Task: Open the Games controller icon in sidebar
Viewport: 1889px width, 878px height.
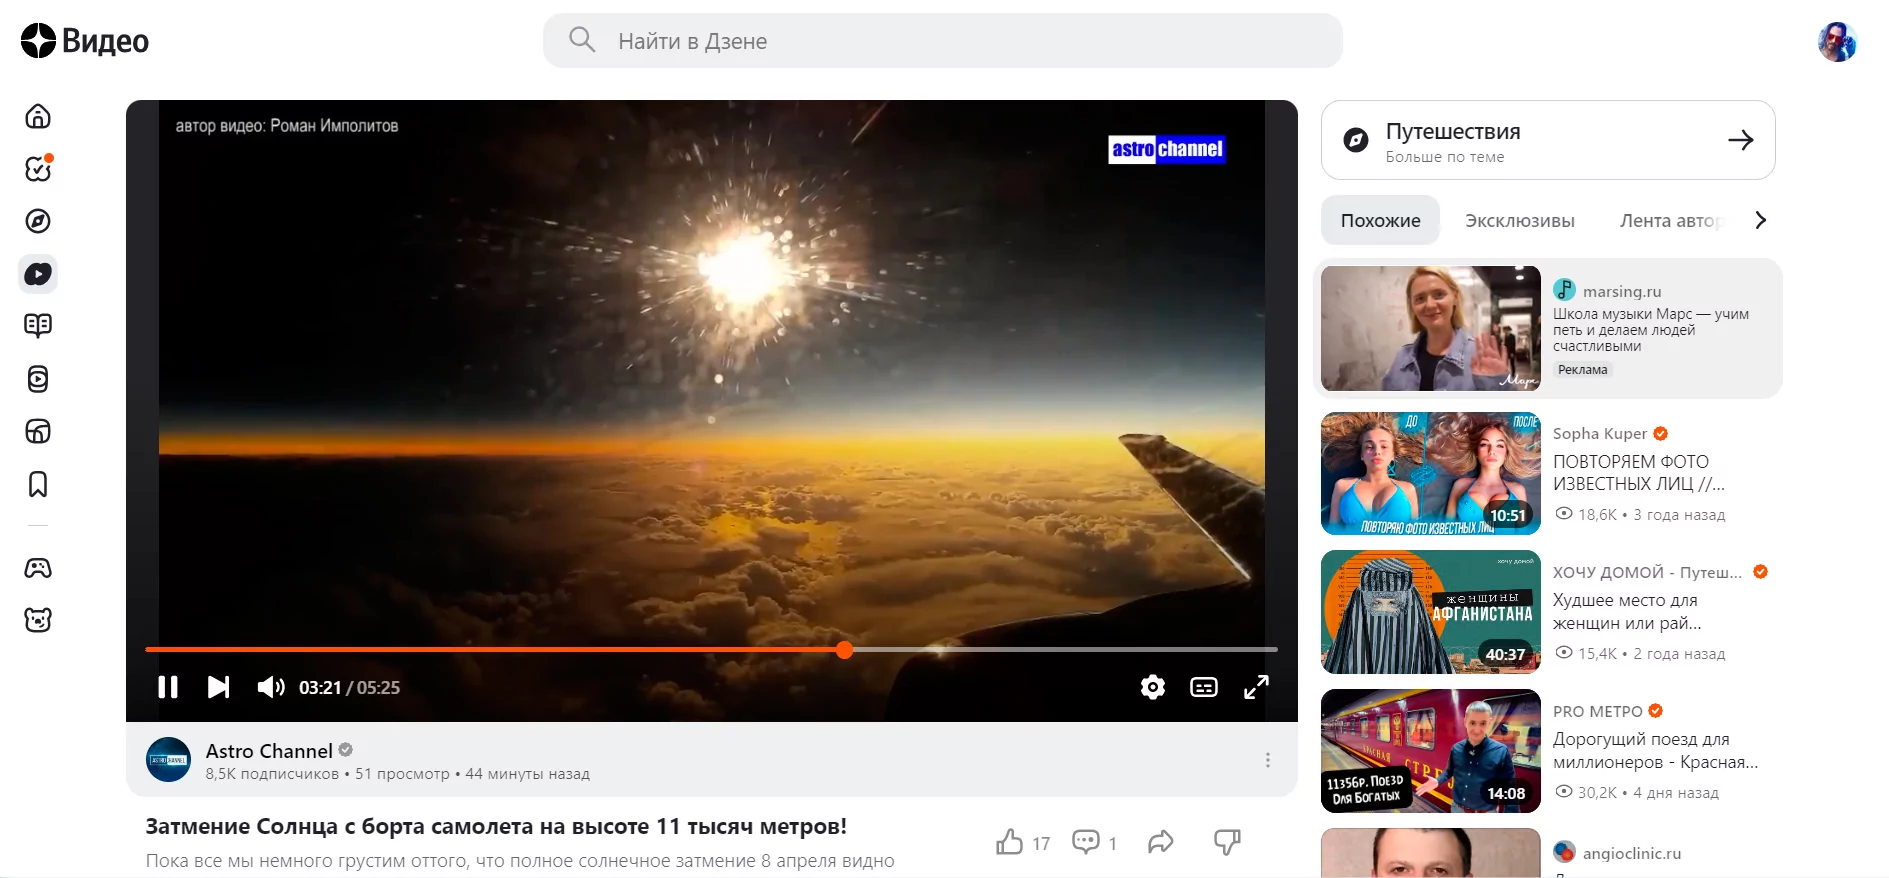Action: (38, 568)
